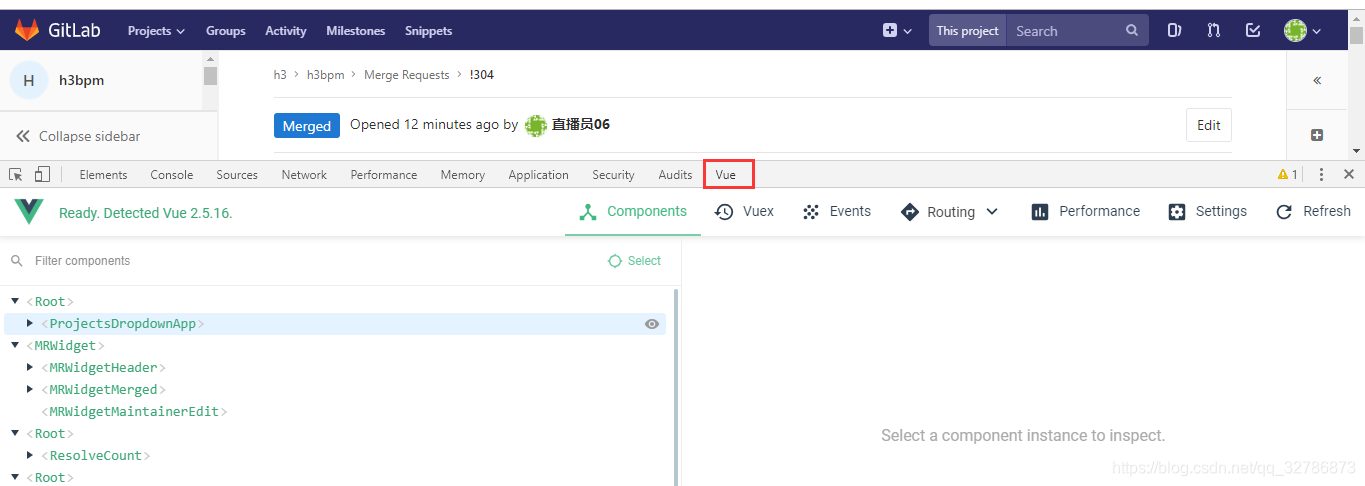Click the GitLab fox logo

pyautogui.click(x=27, y=31)
